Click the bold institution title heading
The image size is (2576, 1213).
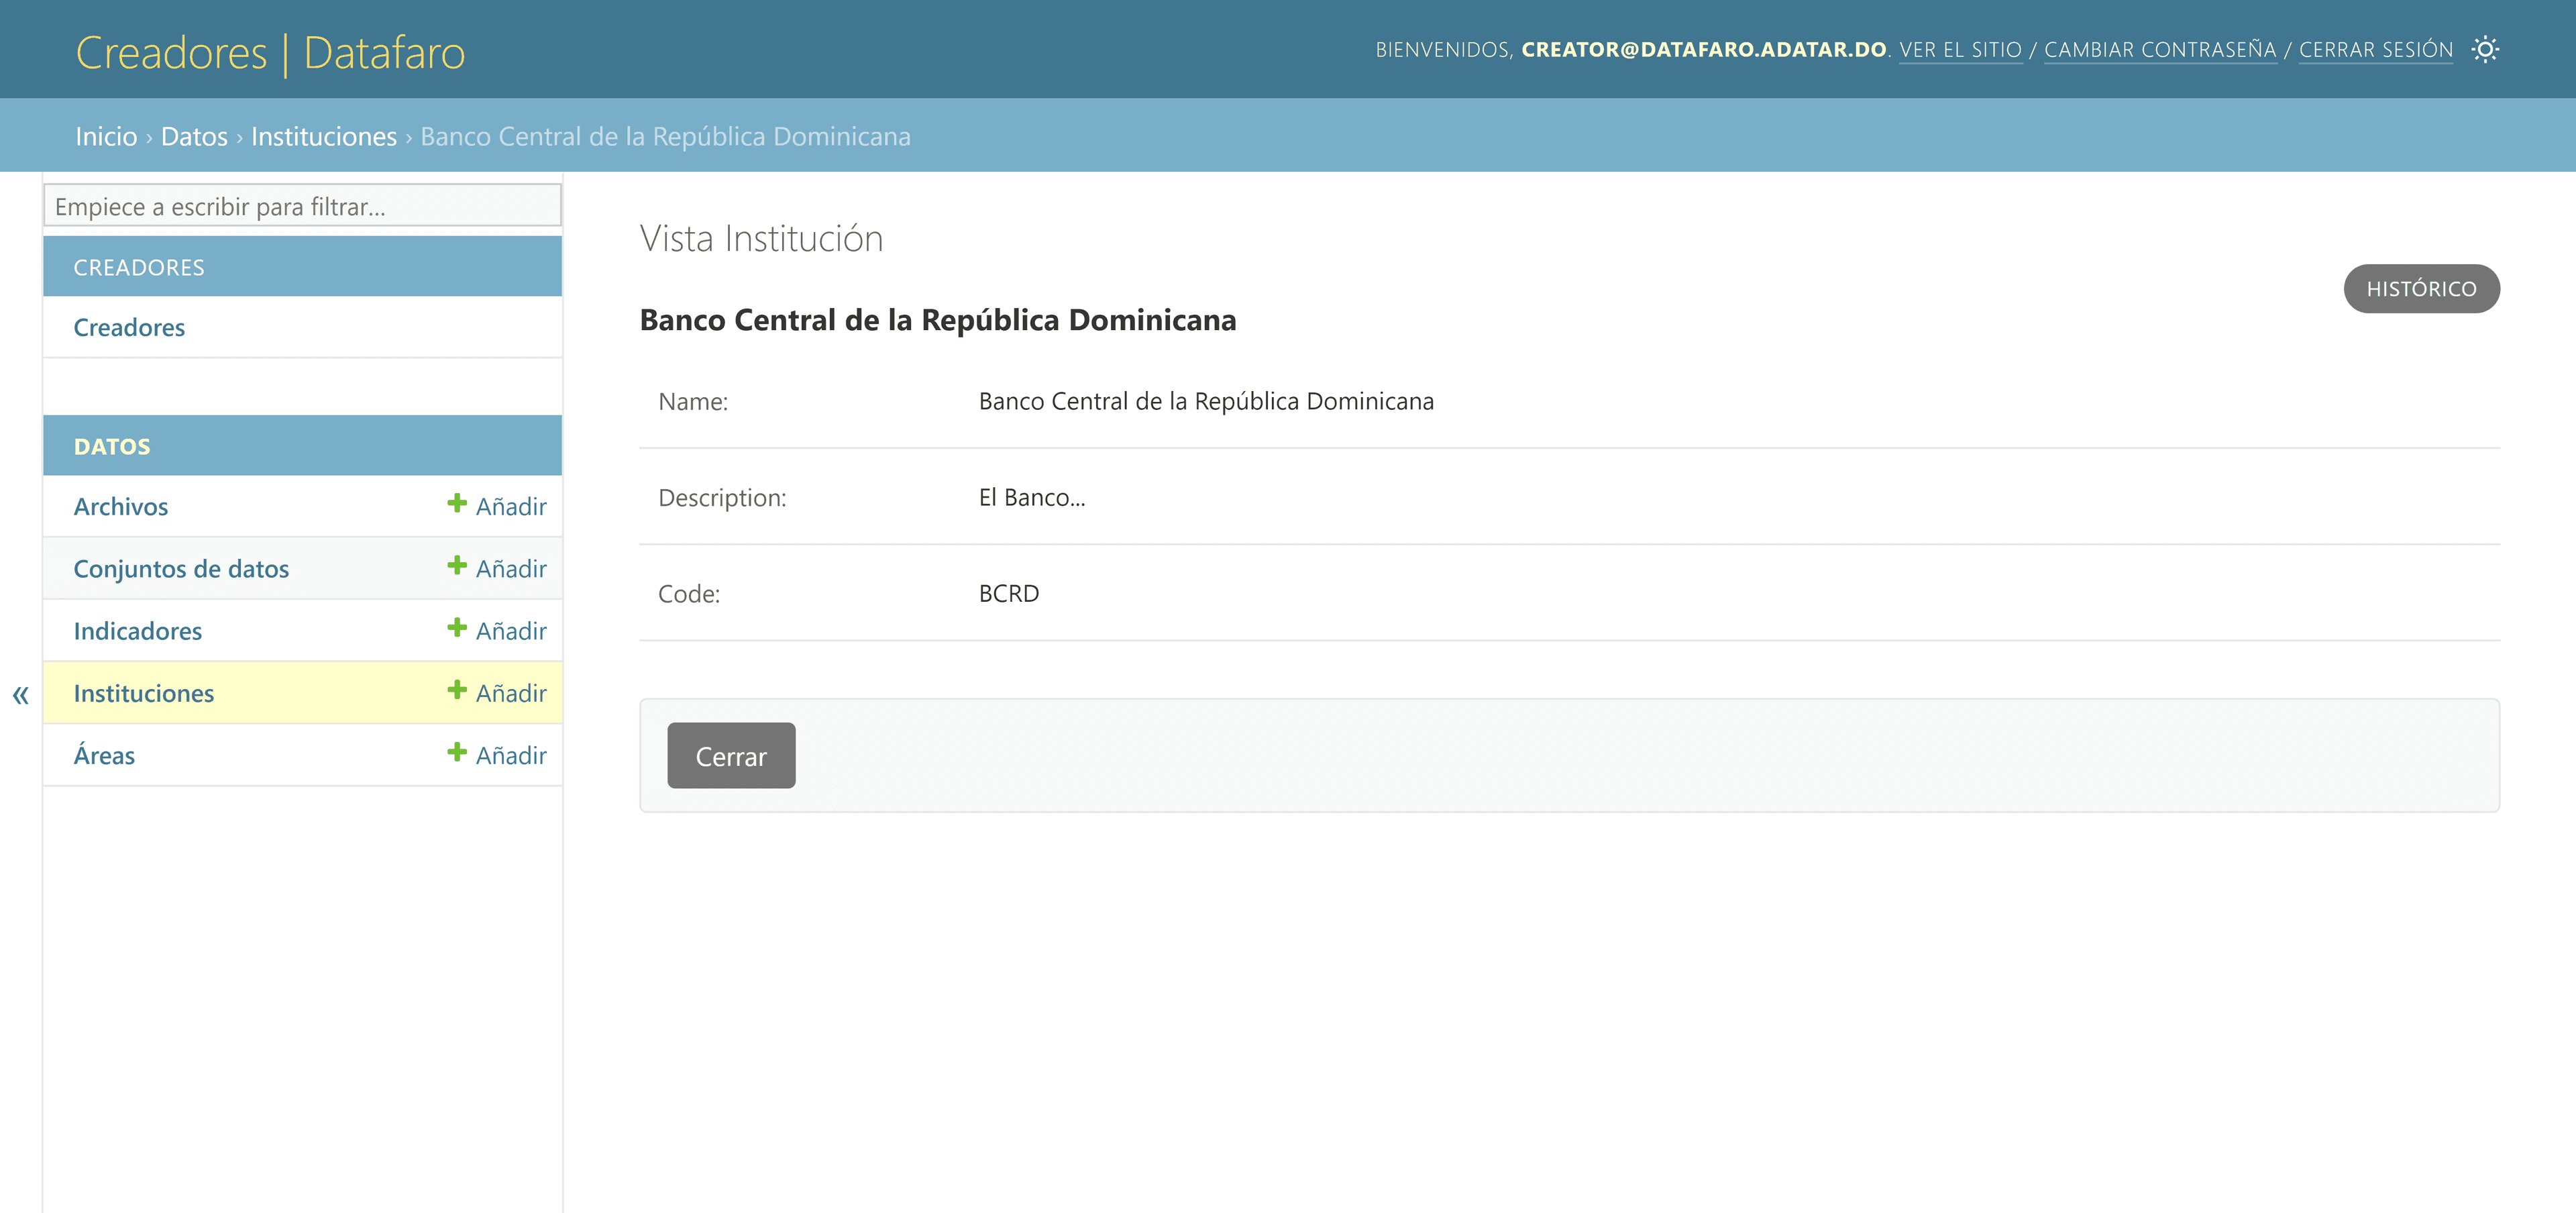pyautogui.click(x=938, y=320)
